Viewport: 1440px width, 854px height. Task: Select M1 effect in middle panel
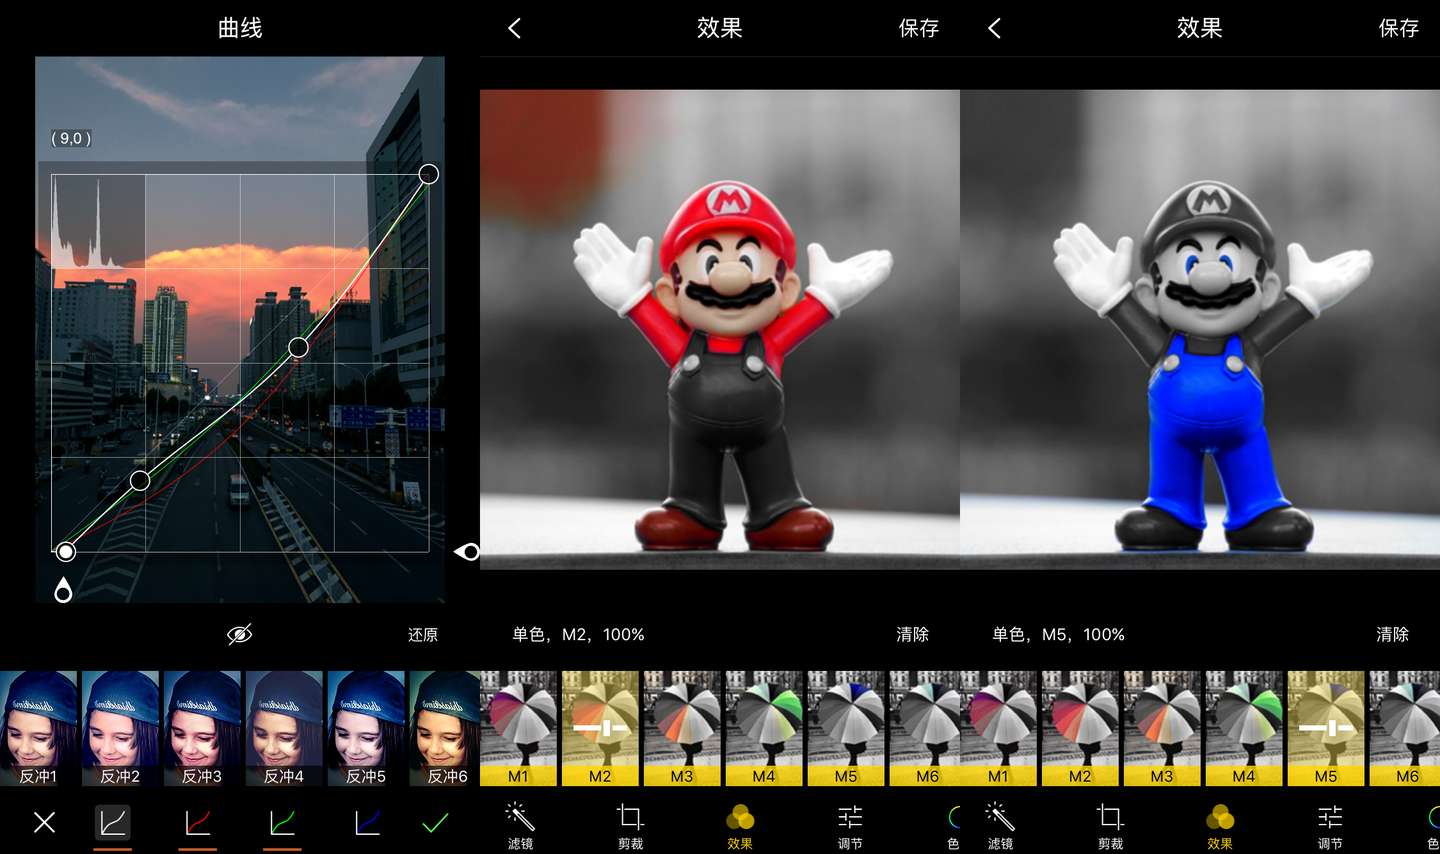[x=518, y=728]
